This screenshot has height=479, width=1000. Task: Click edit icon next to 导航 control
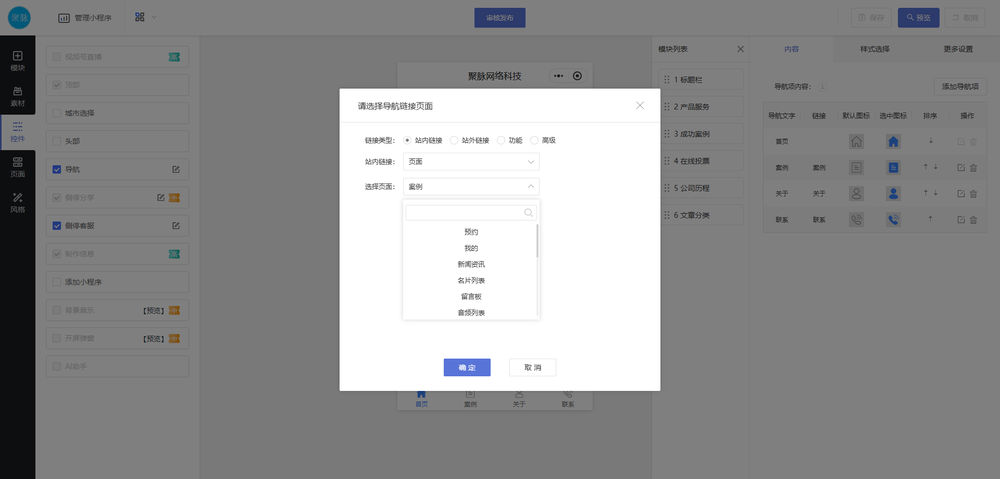click(176, 170)
